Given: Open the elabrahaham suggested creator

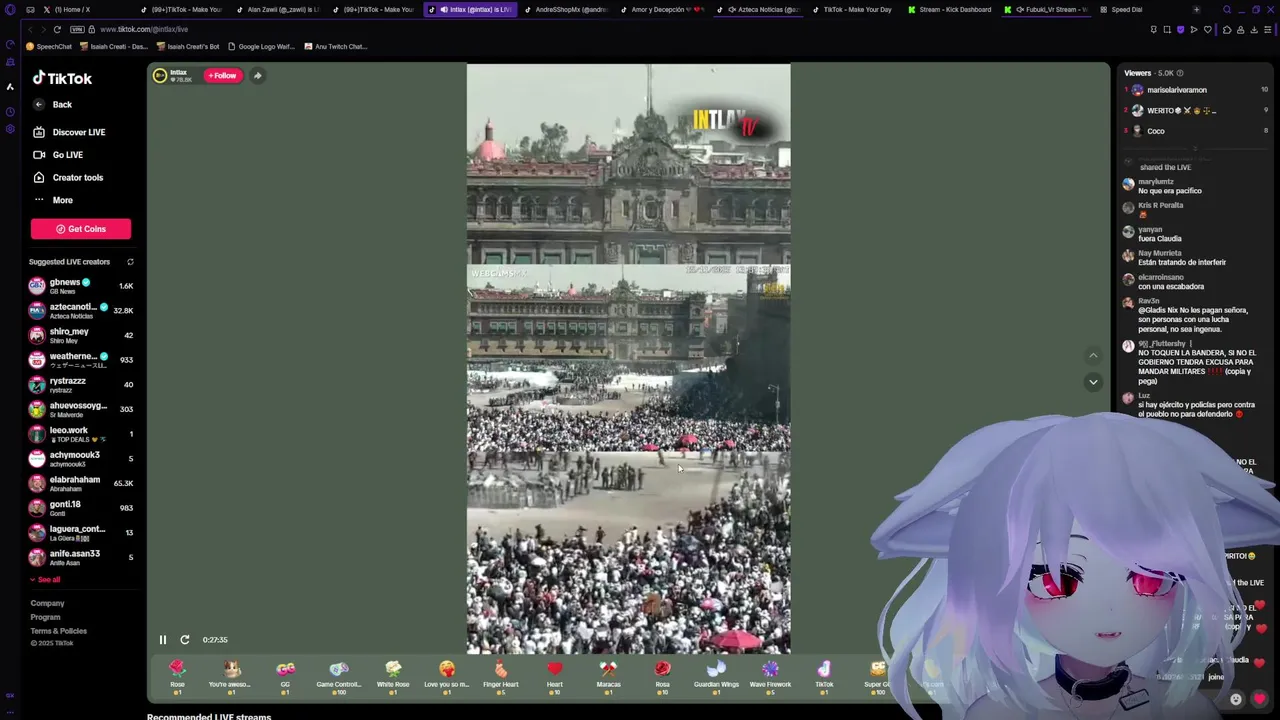Looking at the screenshot, I should (x=81, y=483).
